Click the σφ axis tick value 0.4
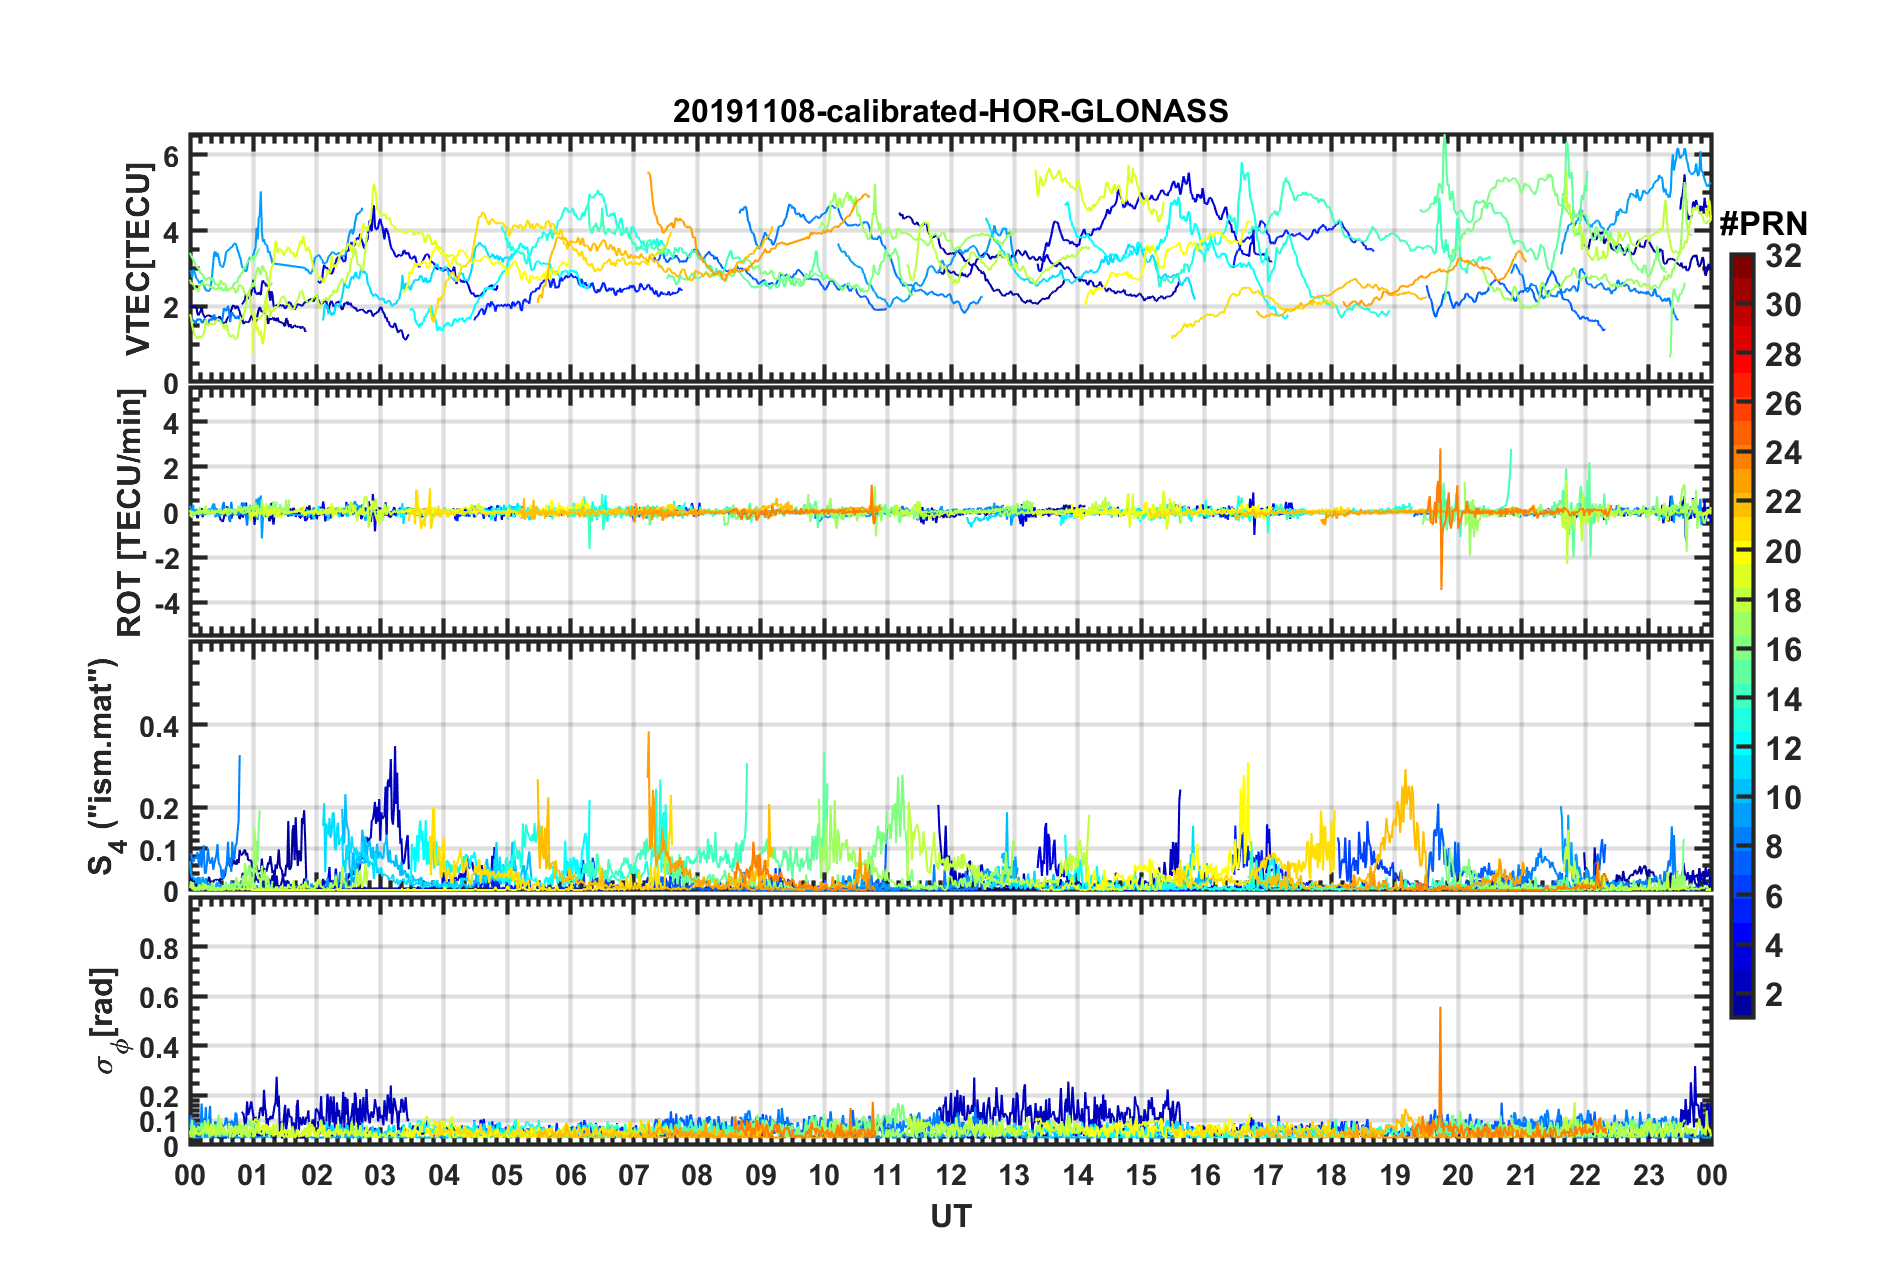1902x1272 pixels. coord(159,1048)
